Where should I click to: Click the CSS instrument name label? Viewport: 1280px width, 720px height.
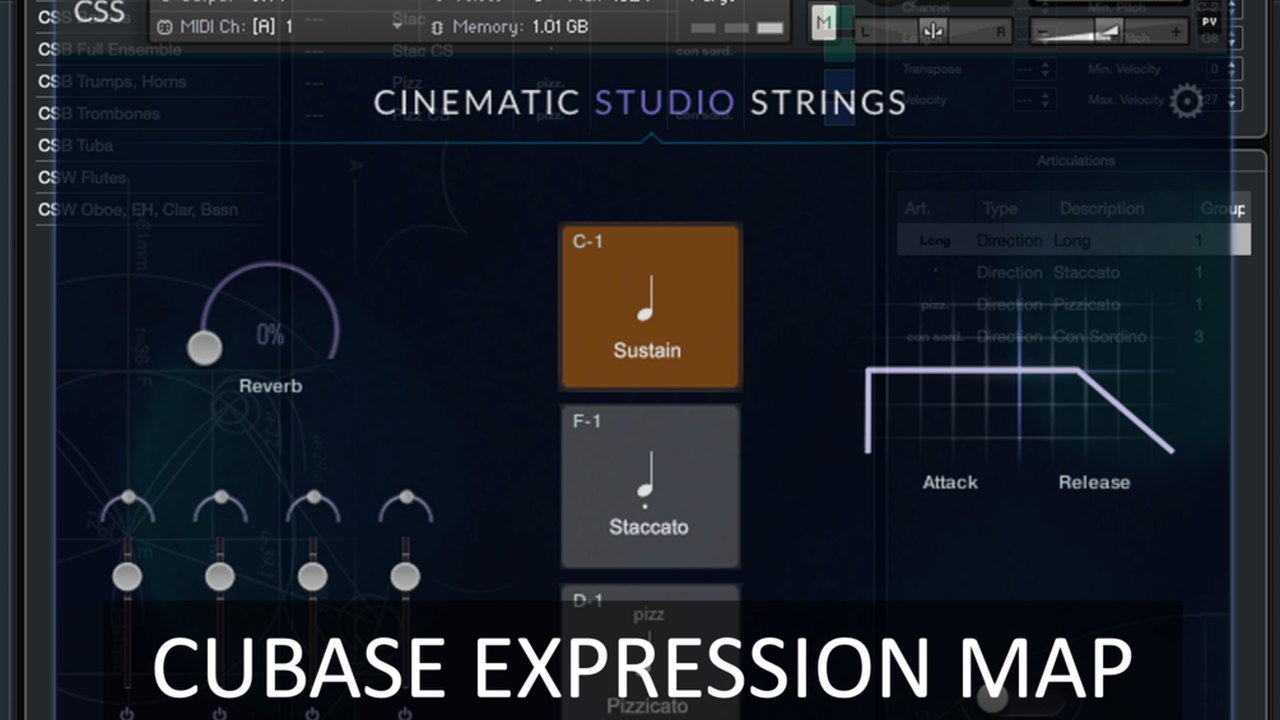pos(100,13)
